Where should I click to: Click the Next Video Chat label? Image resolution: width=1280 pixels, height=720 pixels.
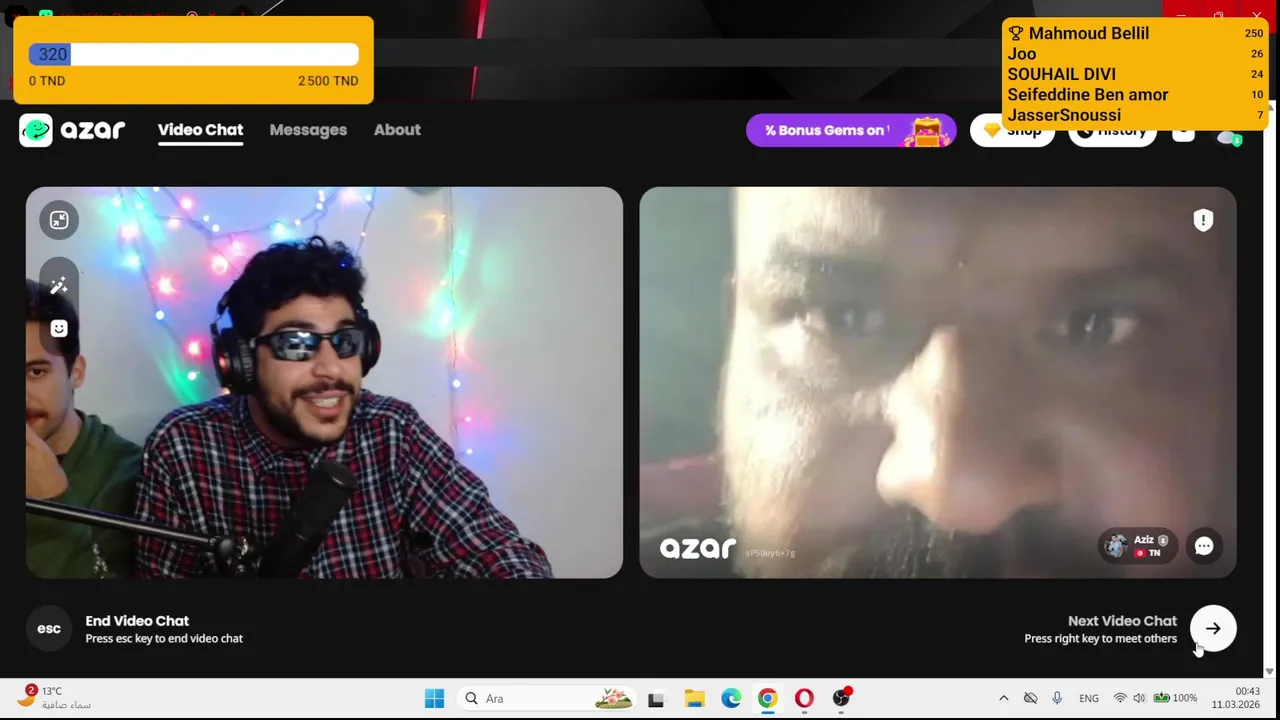click(1122, 621)
